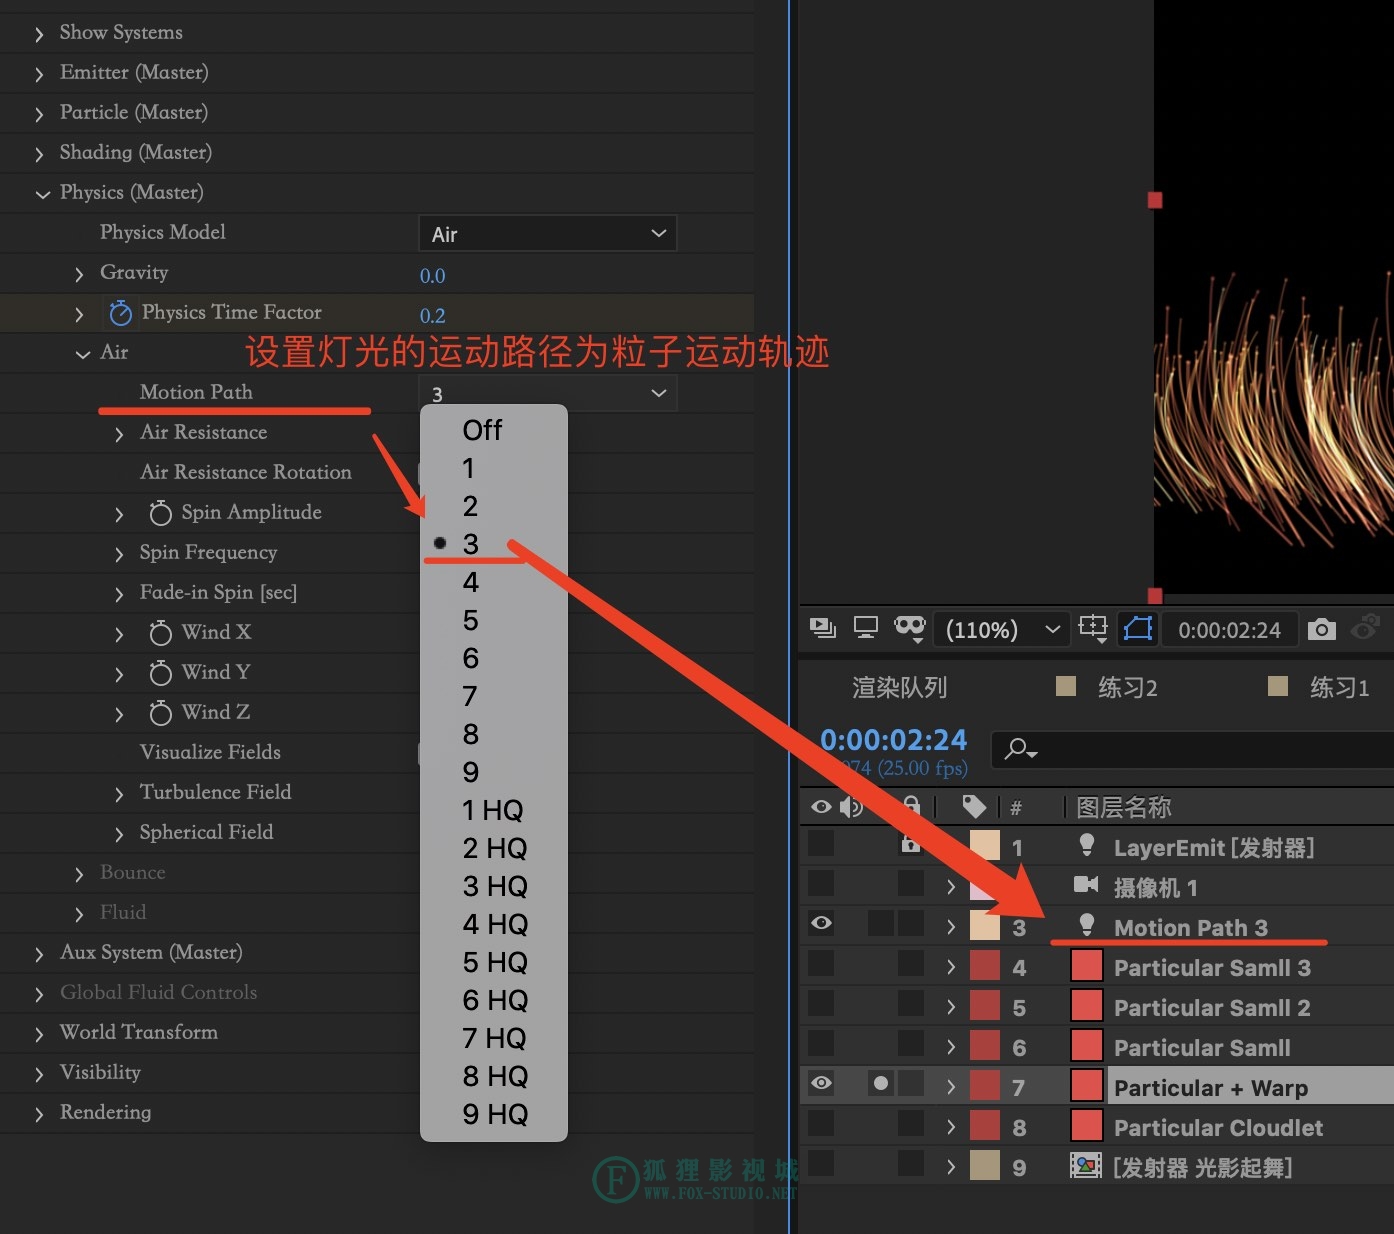The height and width of the screenshot is (1234, 1394).
Task: Click the red solid icon of Particular Samll 3
Action: pos(1087,966)
